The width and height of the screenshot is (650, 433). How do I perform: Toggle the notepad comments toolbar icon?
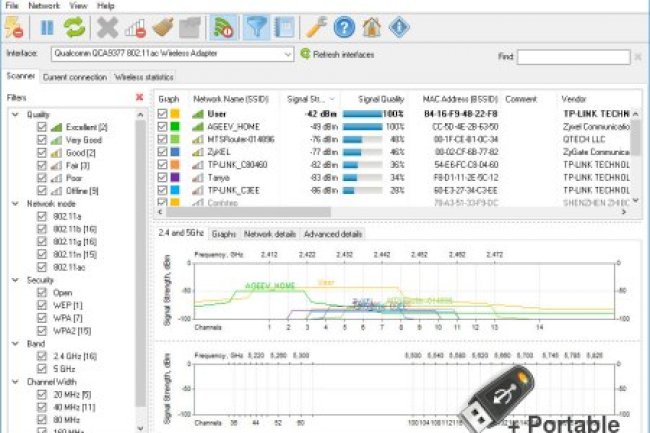point(284,27)
